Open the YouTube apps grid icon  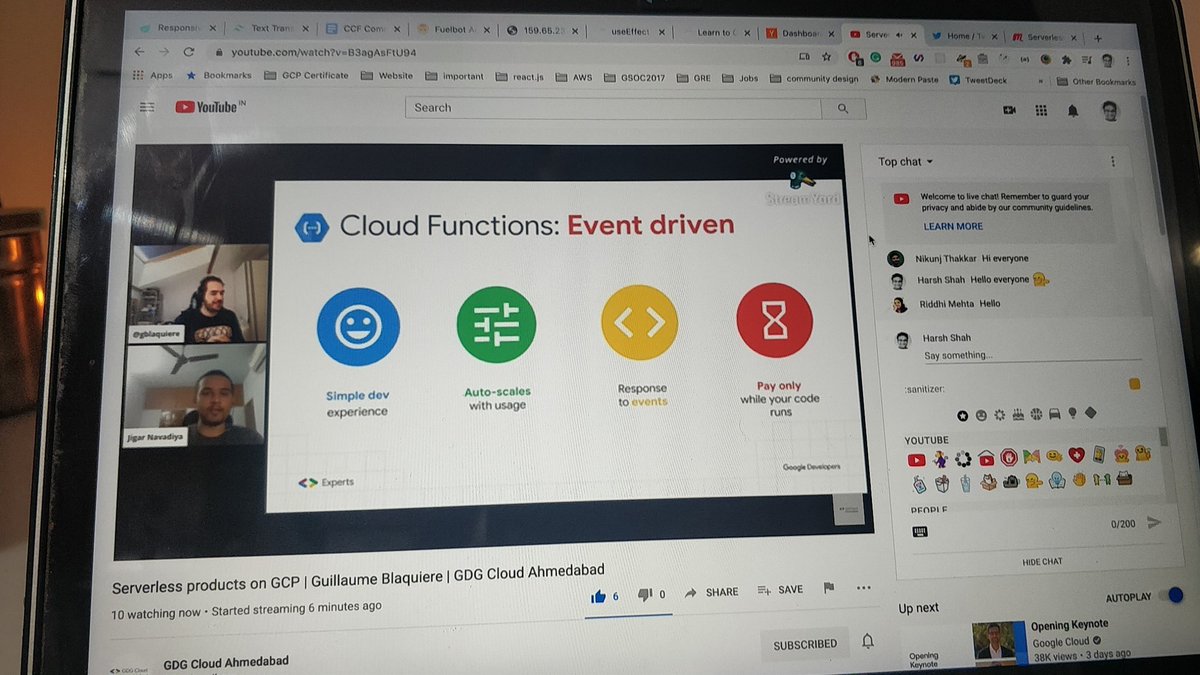point(1041,110)
